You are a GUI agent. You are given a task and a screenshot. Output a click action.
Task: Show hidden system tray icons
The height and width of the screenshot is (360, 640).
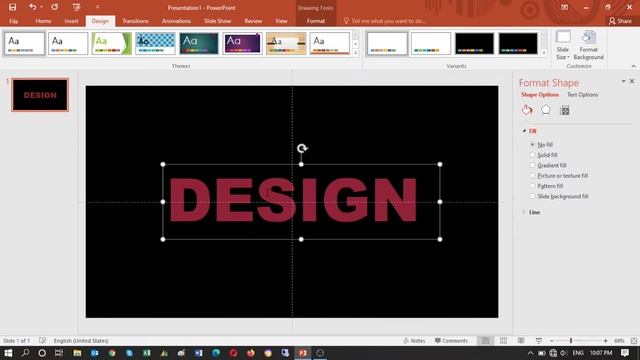point(530,353)
